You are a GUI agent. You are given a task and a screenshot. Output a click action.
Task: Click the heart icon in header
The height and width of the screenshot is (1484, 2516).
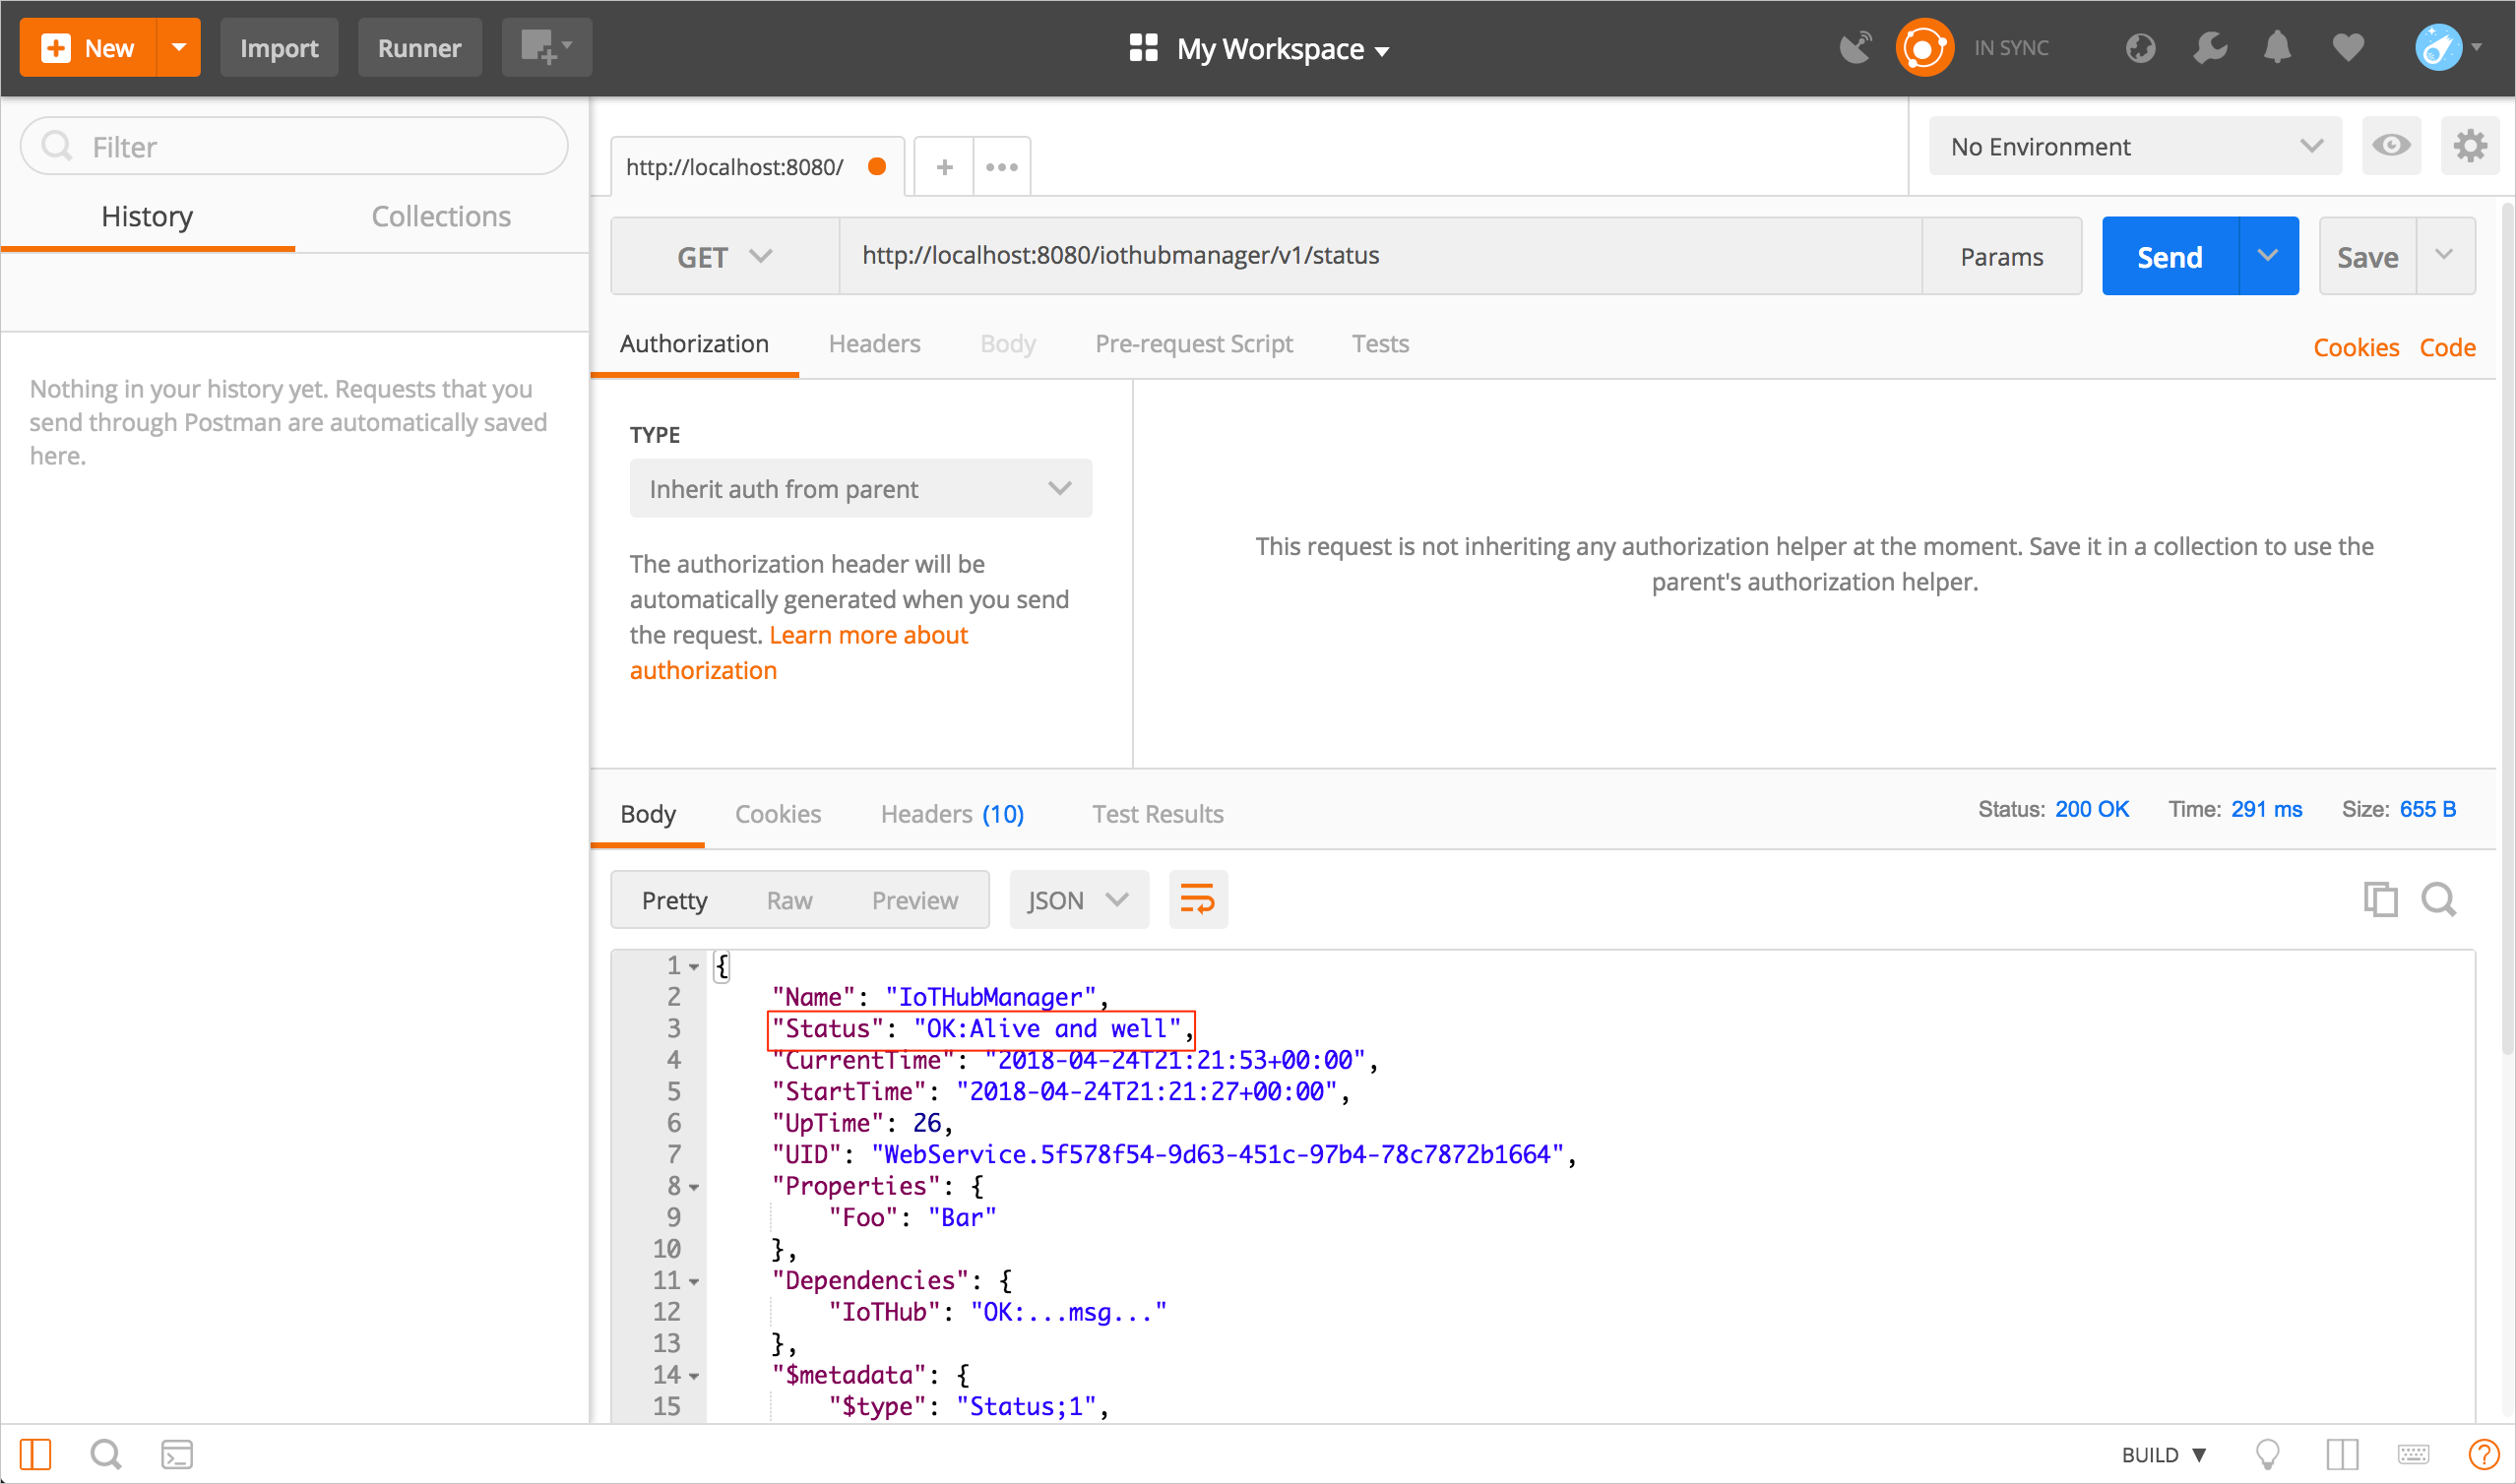pyautogui.click(x=2348, y=48)
